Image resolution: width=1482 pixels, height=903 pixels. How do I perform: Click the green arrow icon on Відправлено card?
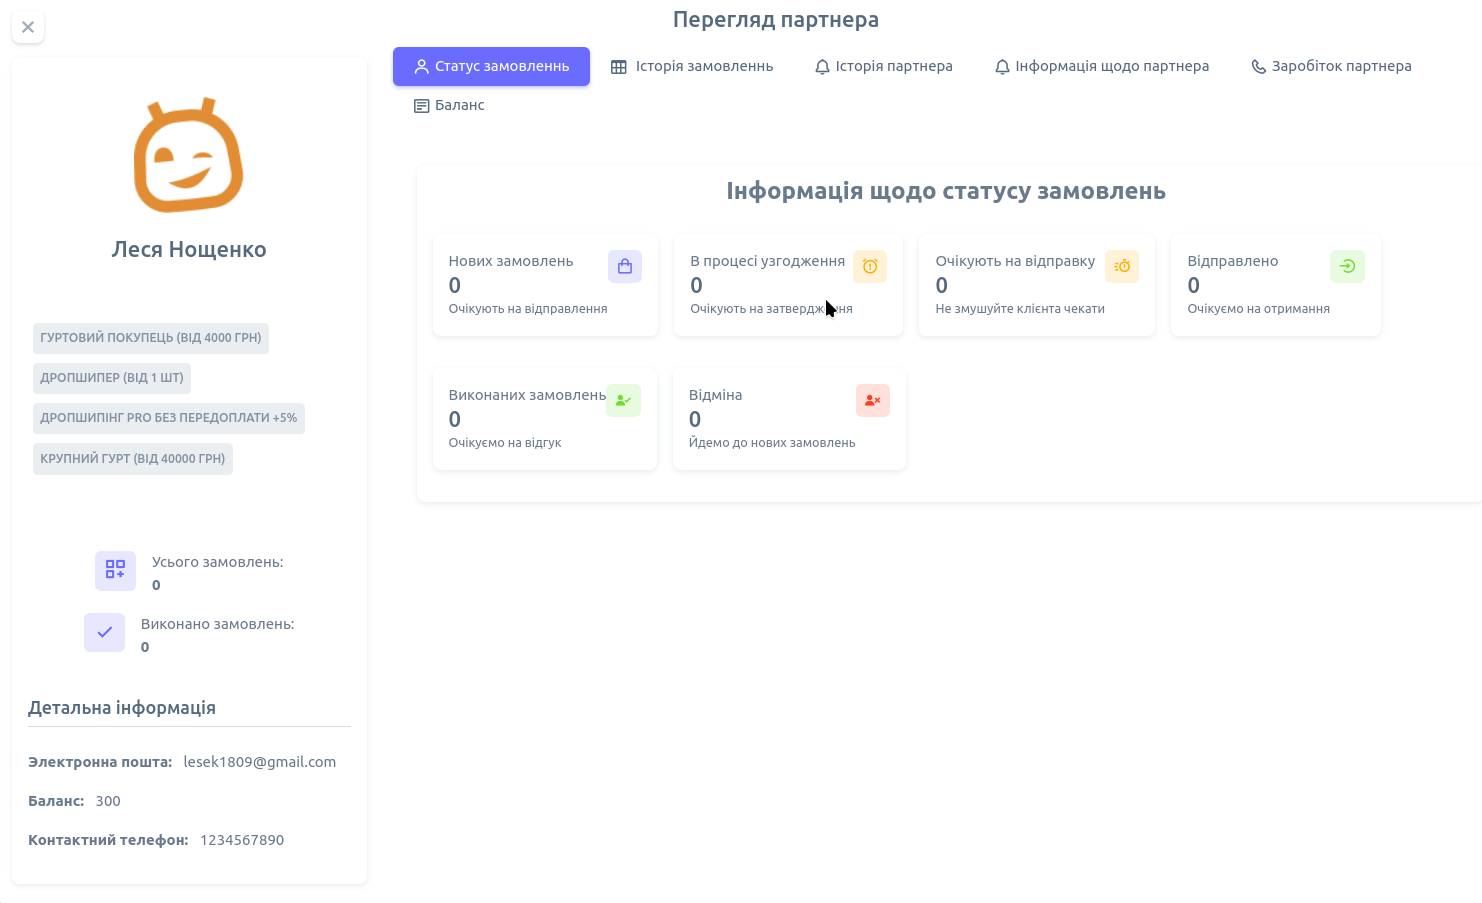click(x=1347, y=267)
